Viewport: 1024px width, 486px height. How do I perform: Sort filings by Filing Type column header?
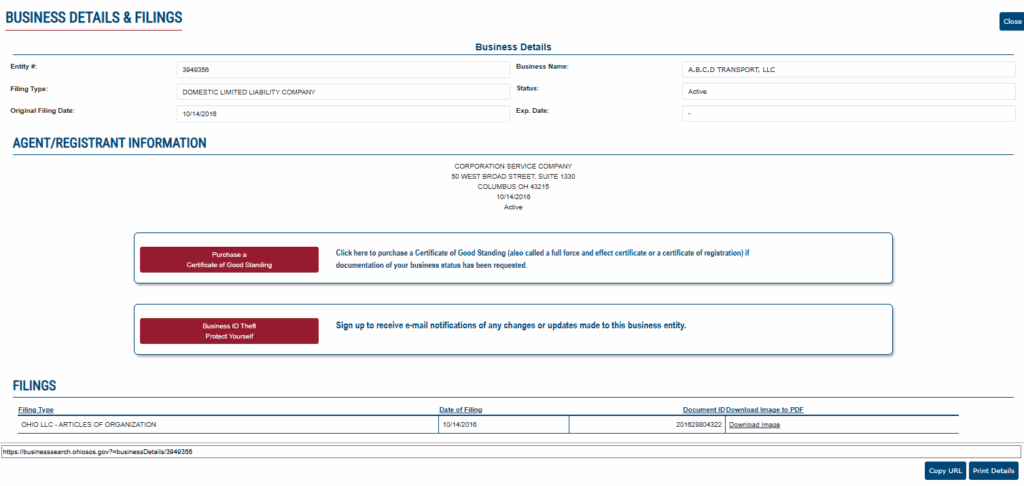pos(36,410)
